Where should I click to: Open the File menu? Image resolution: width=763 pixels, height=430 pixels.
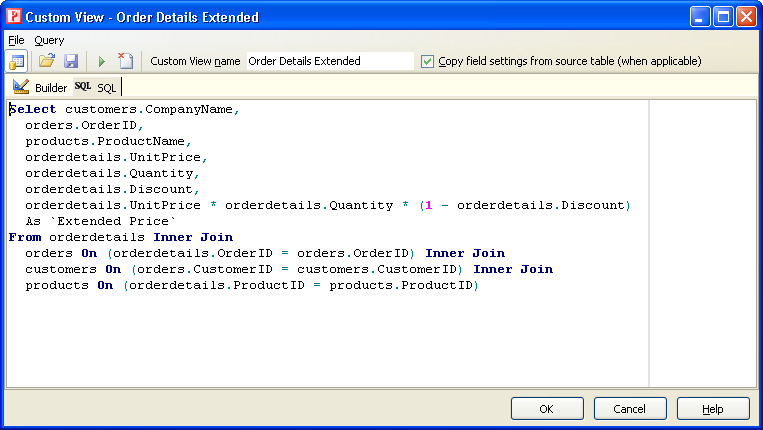pyautogui.click(x=16, y=40)
